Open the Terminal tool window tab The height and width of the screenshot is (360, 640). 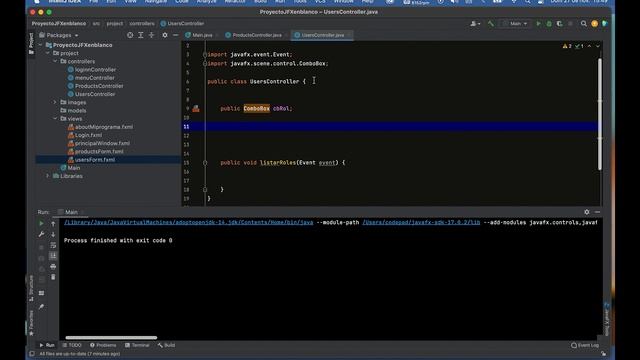click(x=137, y=345)
